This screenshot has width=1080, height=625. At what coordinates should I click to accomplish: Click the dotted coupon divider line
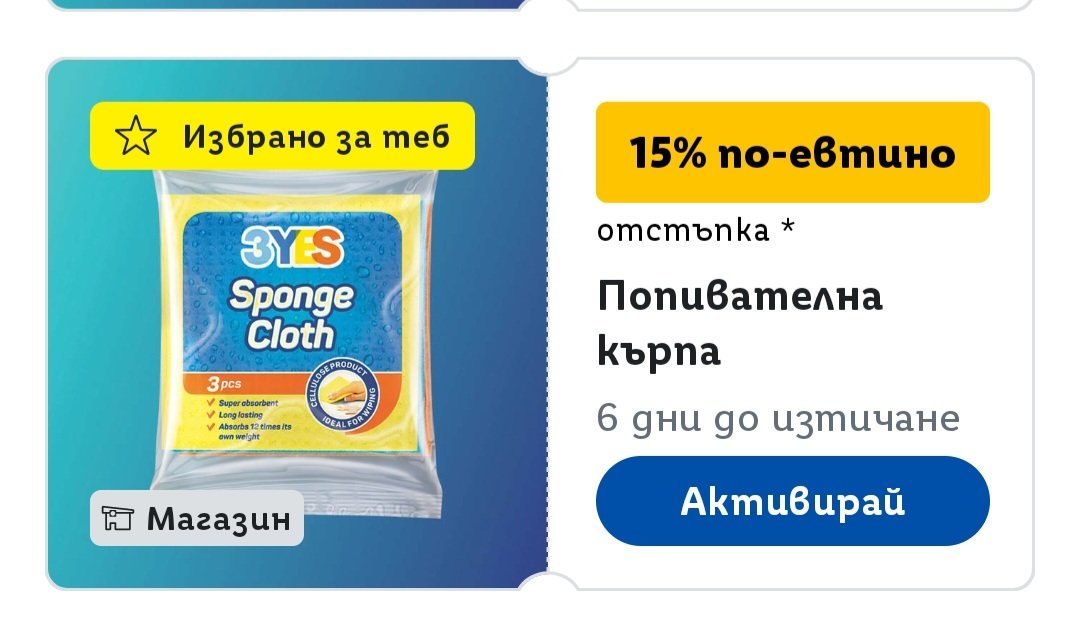(548, 324)
